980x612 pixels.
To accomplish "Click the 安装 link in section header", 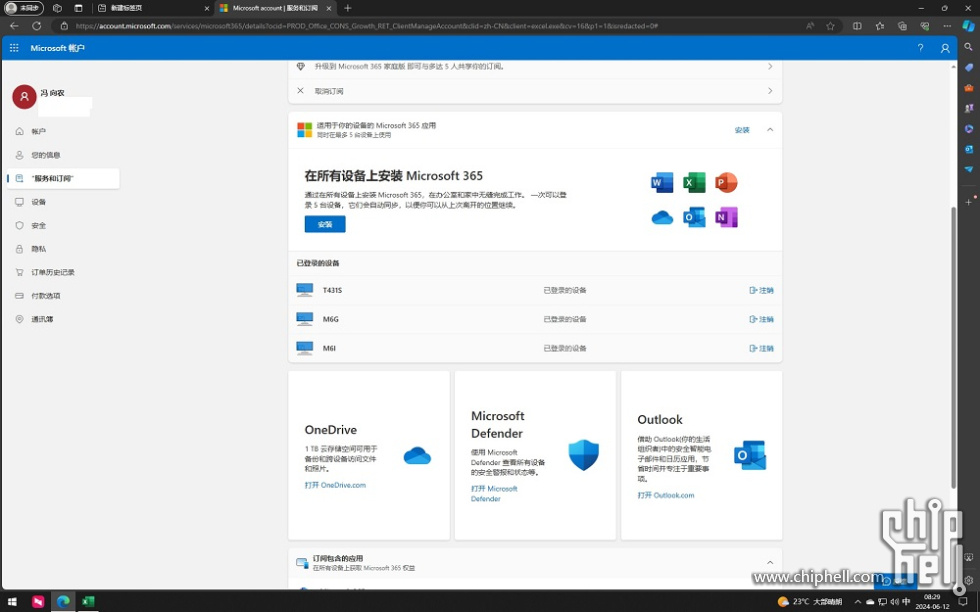I will click(742, 130).
